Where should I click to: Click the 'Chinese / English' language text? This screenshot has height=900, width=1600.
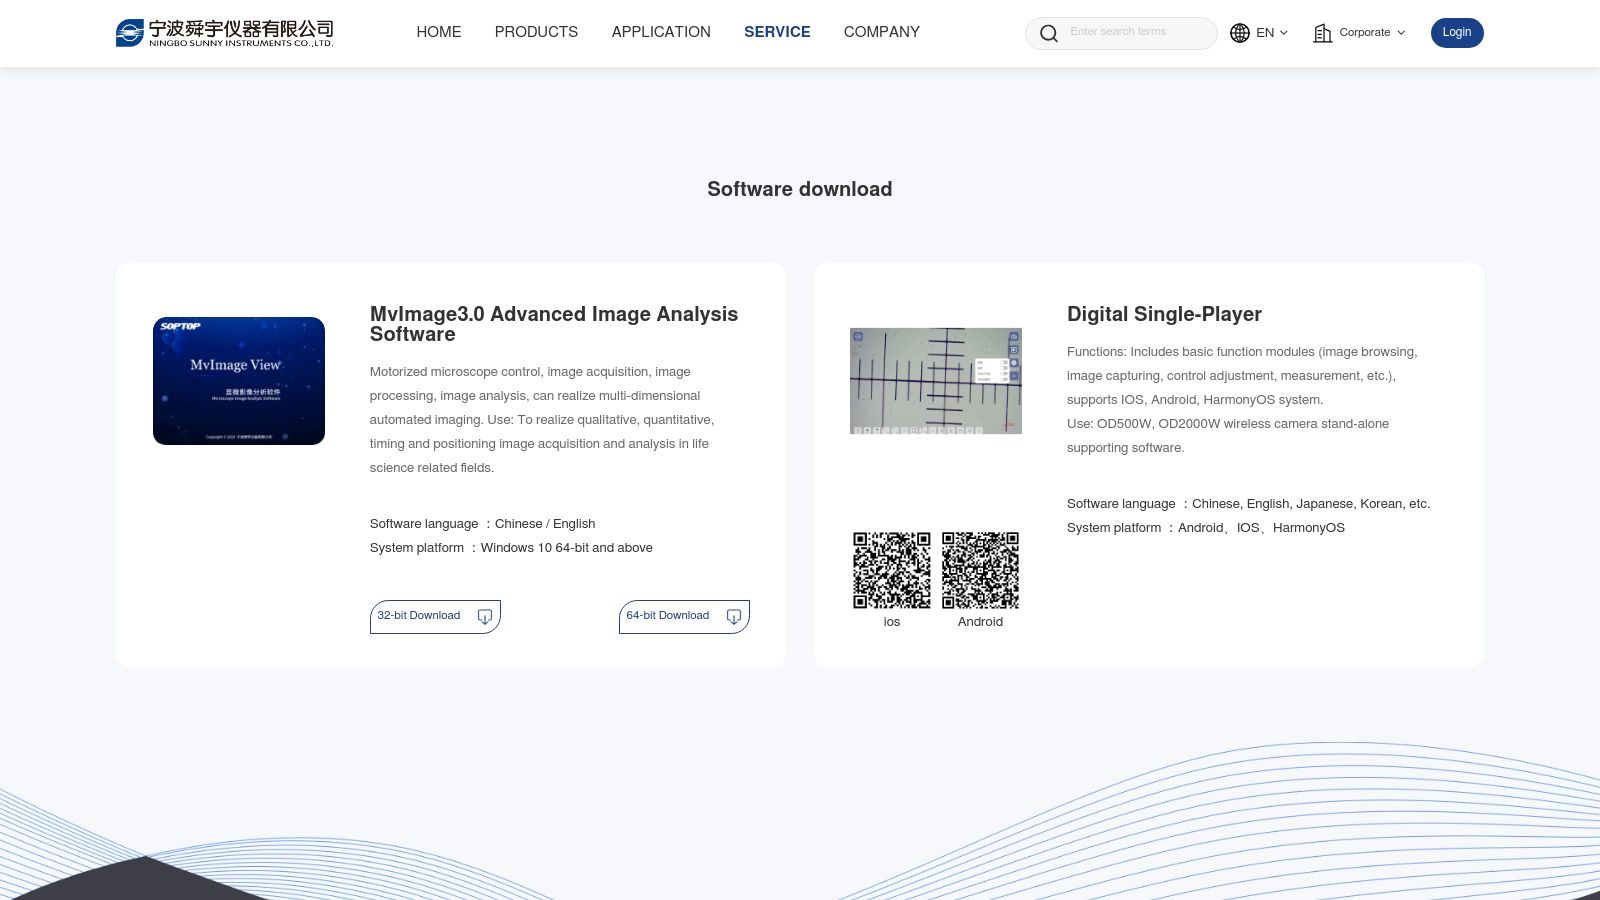tap(545, 524)
